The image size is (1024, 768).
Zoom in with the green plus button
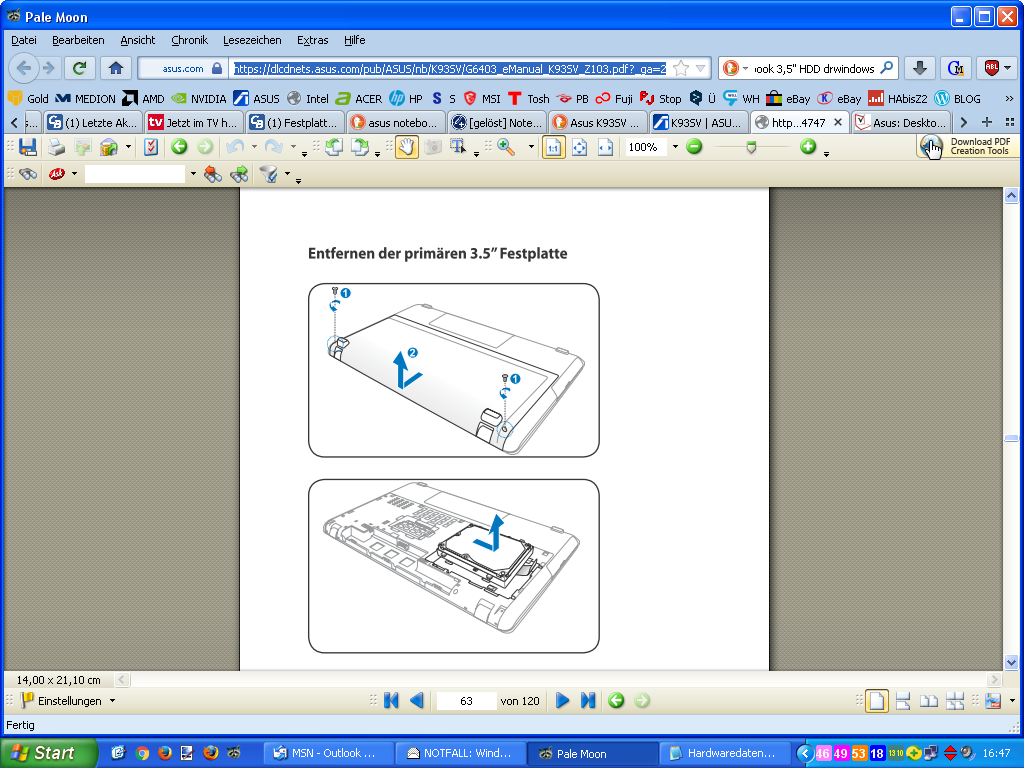808,147
